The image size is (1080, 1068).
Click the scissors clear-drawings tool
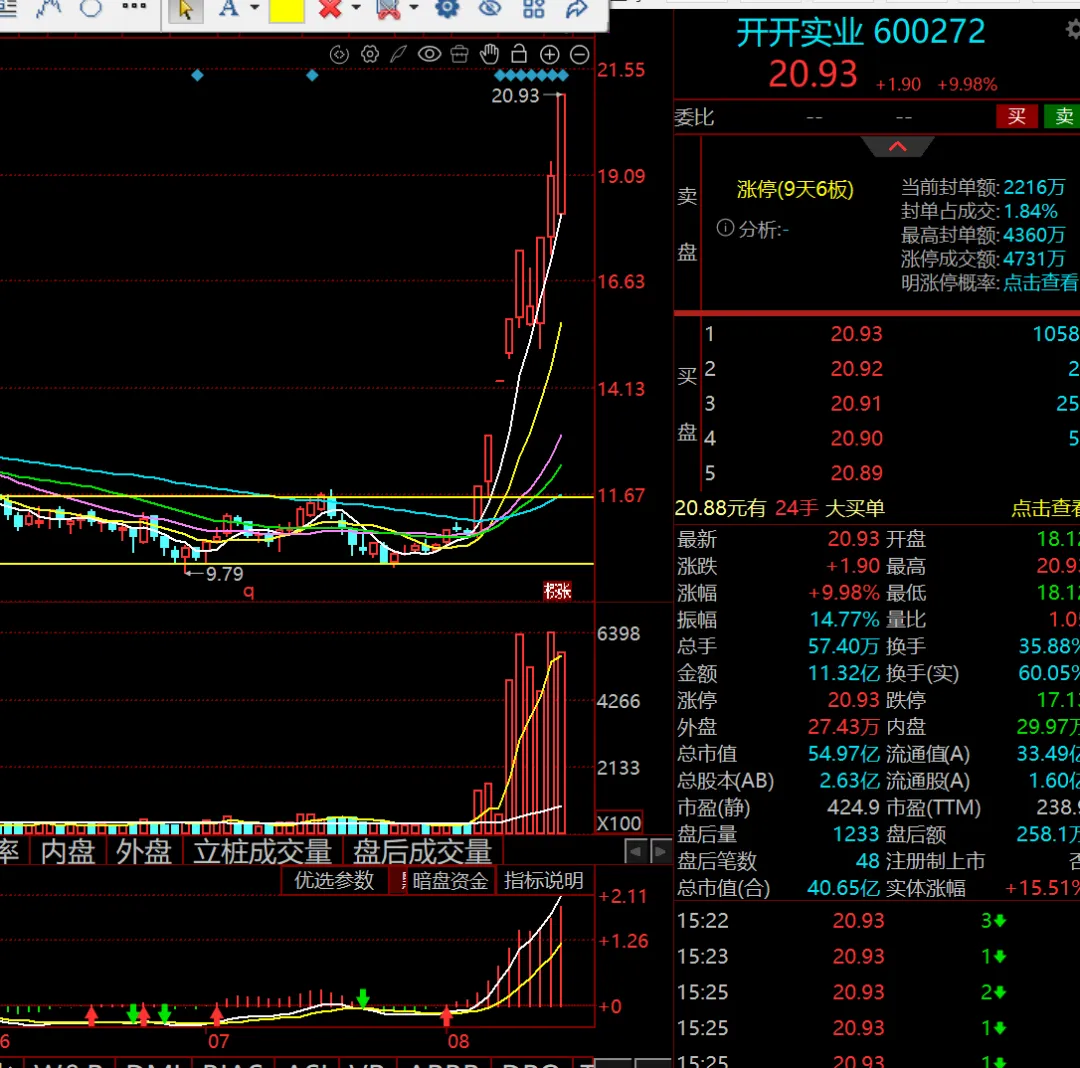click(x=388, y=9)
